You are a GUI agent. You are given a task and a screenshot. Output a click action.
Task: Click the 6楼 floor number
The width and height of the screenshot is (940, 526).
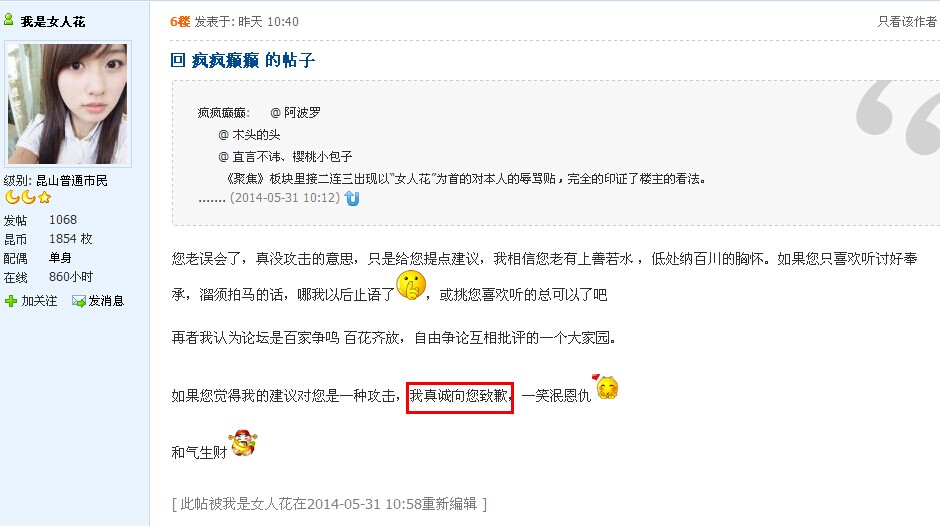pos(180,22)
